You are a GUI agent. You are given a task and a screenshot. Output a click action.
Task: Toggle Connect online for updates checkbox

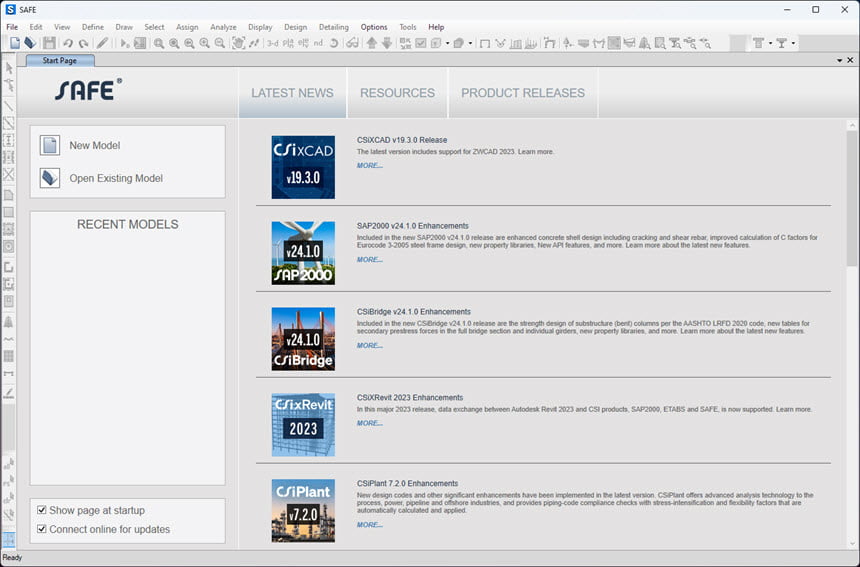(42, 529)
